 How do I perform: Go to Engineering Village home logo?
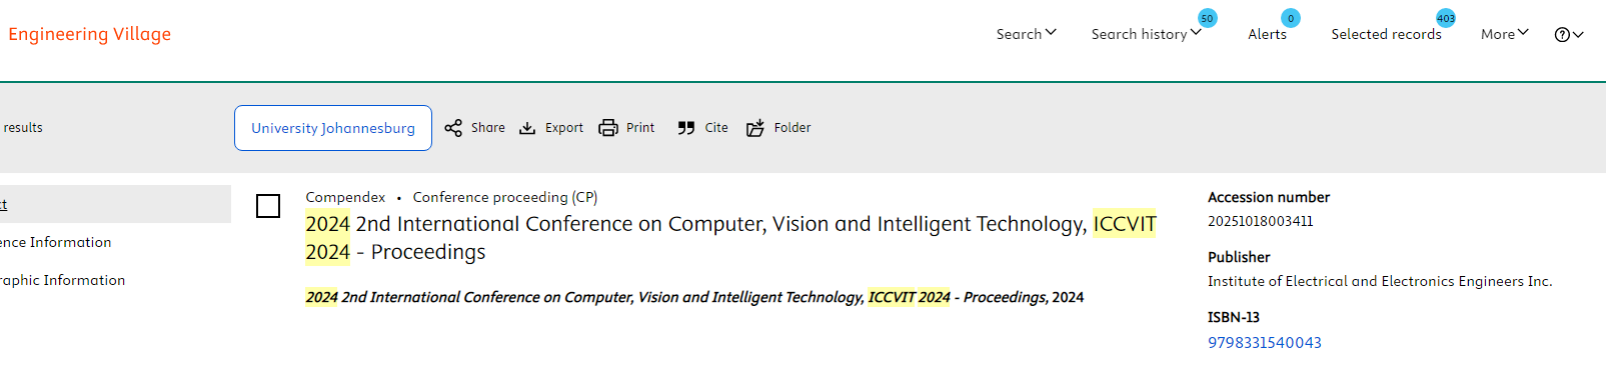tap(89, 34)
